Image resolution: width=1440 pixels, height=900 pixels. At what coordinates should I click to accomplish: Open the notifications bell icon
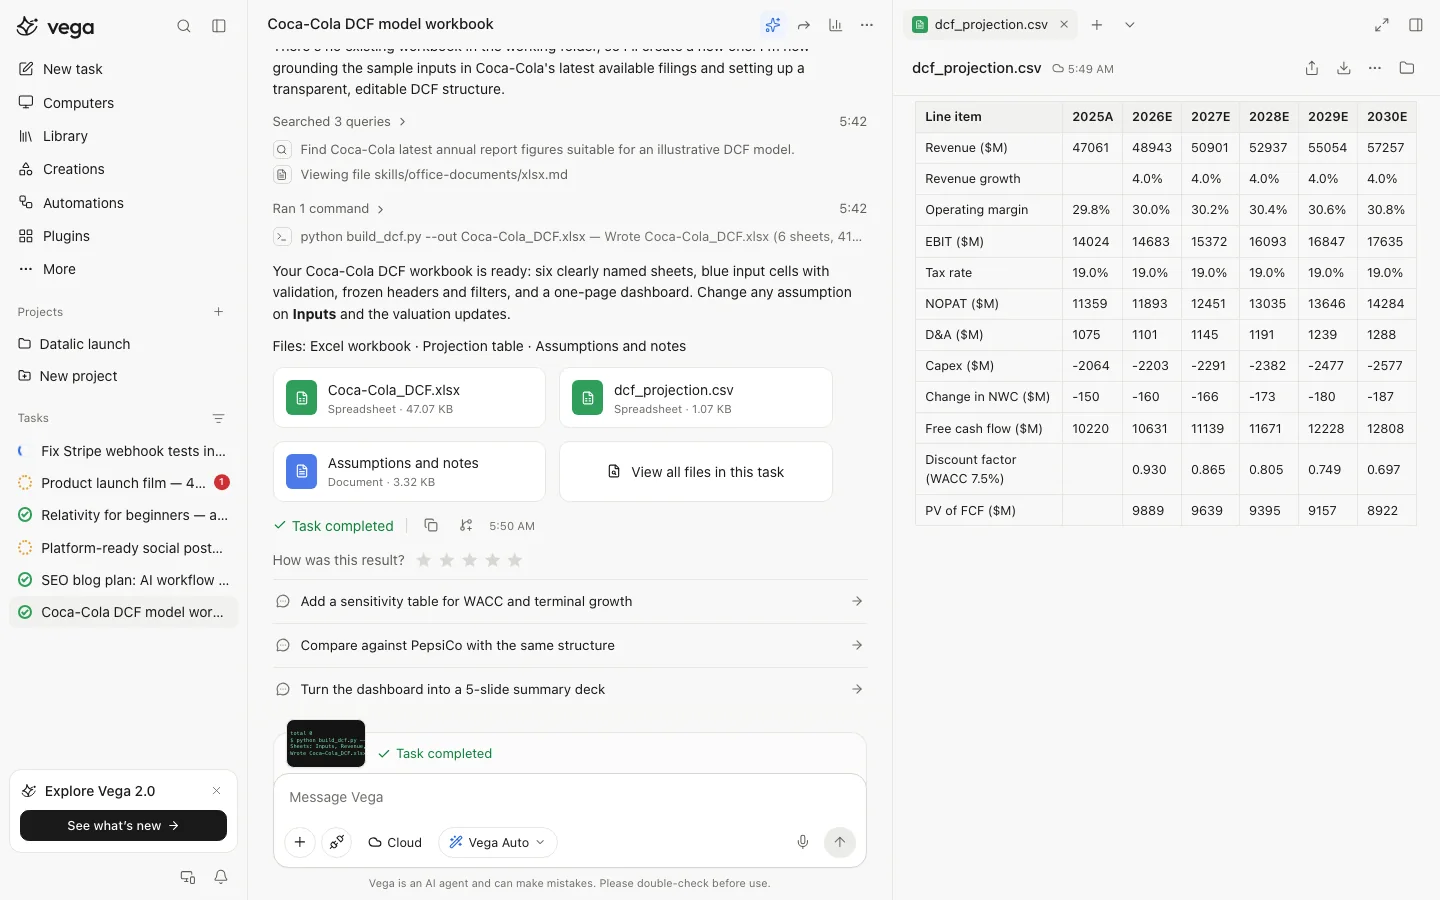[221, 877]
